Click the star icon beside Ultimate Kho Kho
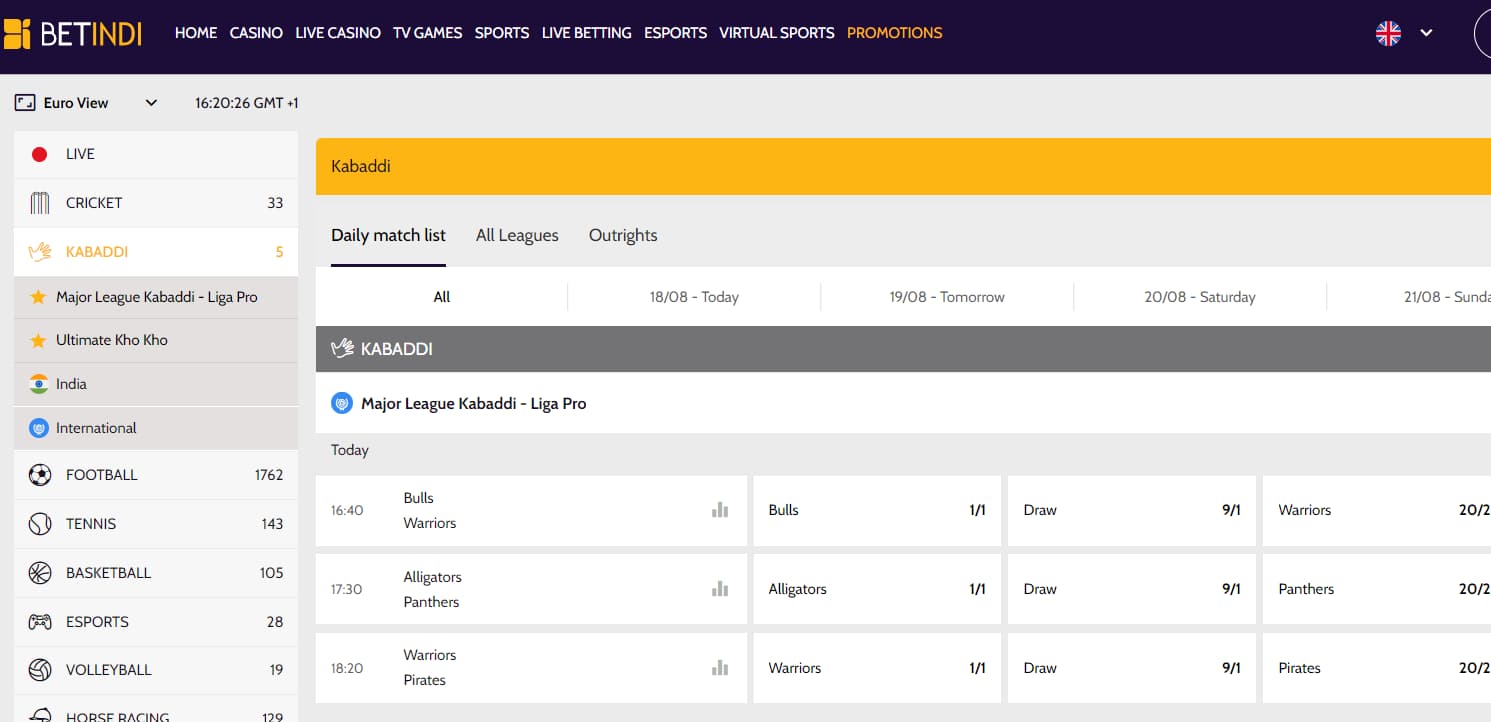1491x722 pixels. click(x=38, y=340)
